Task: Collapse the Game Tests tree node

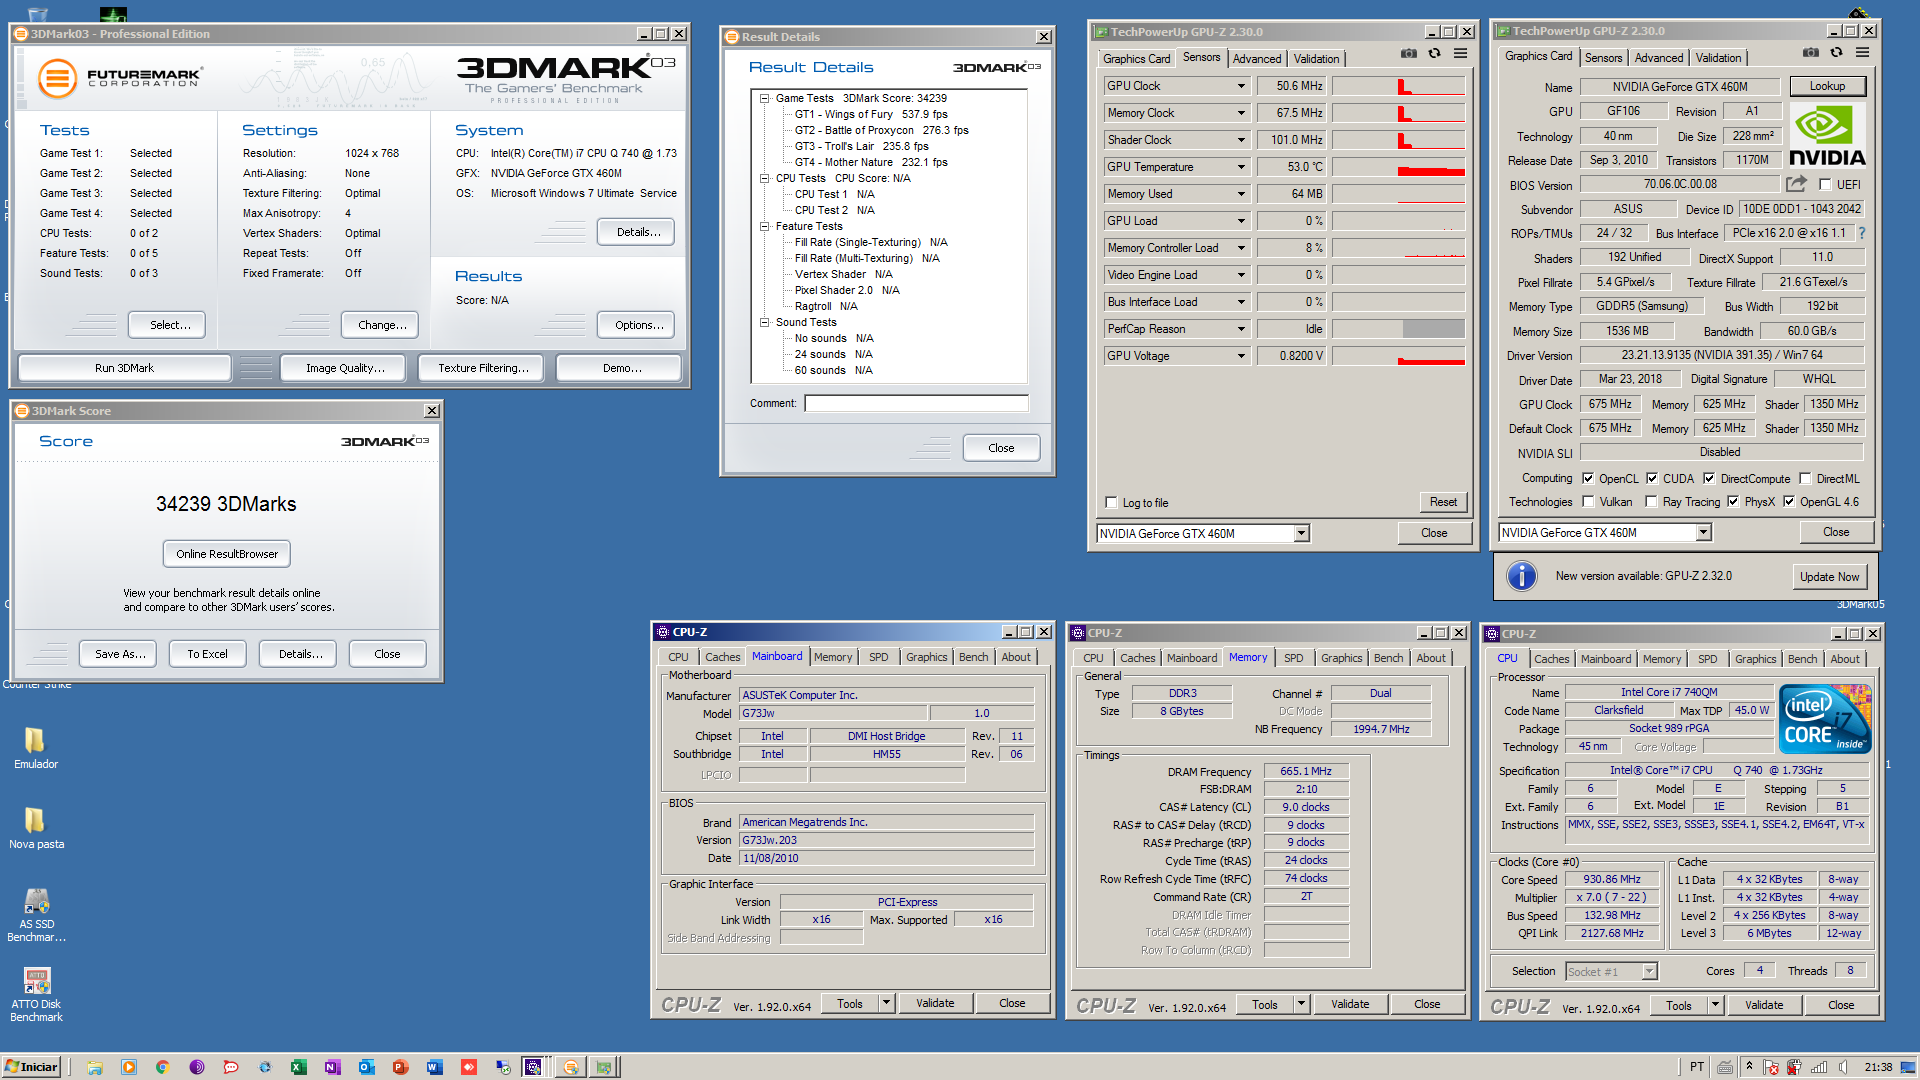Action: click(x=764, y=98)
